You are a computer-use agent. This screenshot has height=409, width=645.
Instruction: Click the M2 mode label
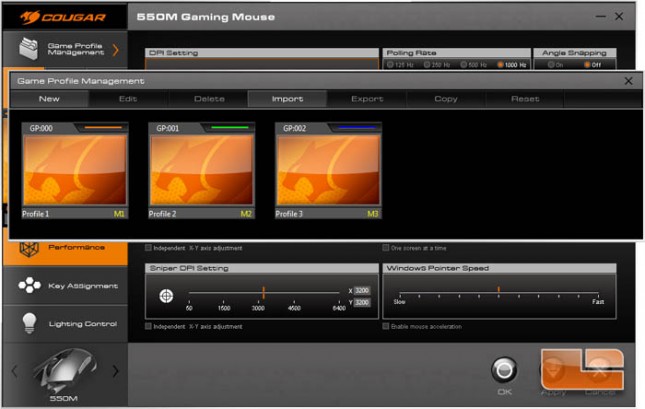(246, 214)
